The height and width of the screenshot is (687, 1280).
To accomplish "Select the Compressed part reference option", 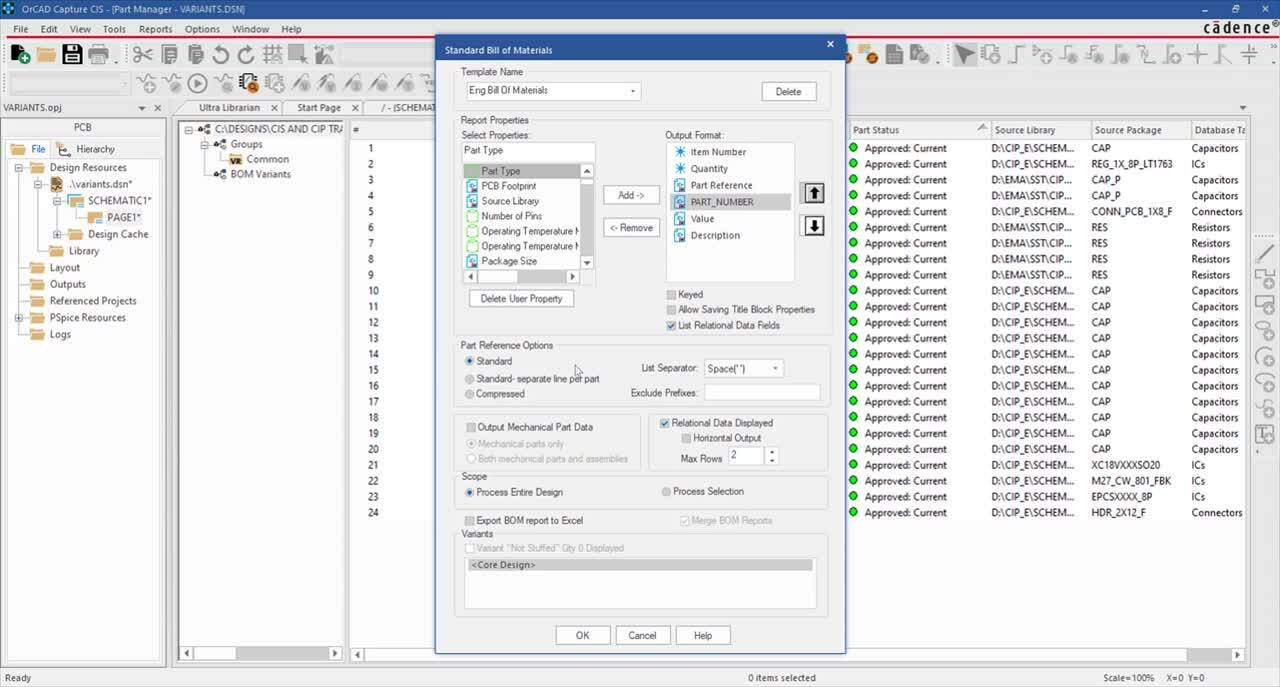I will tap(469, 393).
